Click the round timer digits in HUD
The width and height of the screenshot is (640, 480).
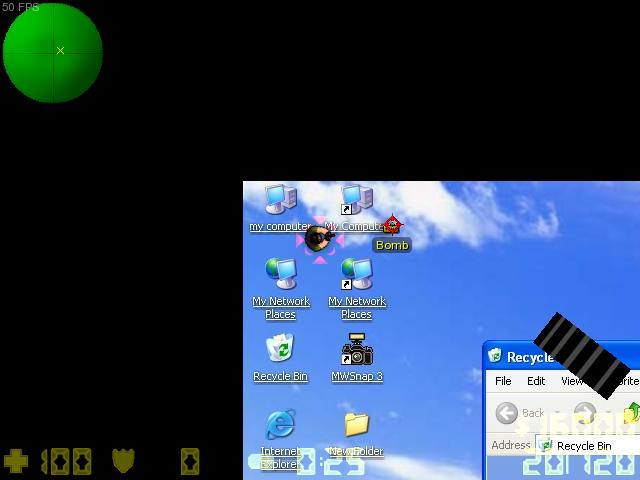pos(331,463)
